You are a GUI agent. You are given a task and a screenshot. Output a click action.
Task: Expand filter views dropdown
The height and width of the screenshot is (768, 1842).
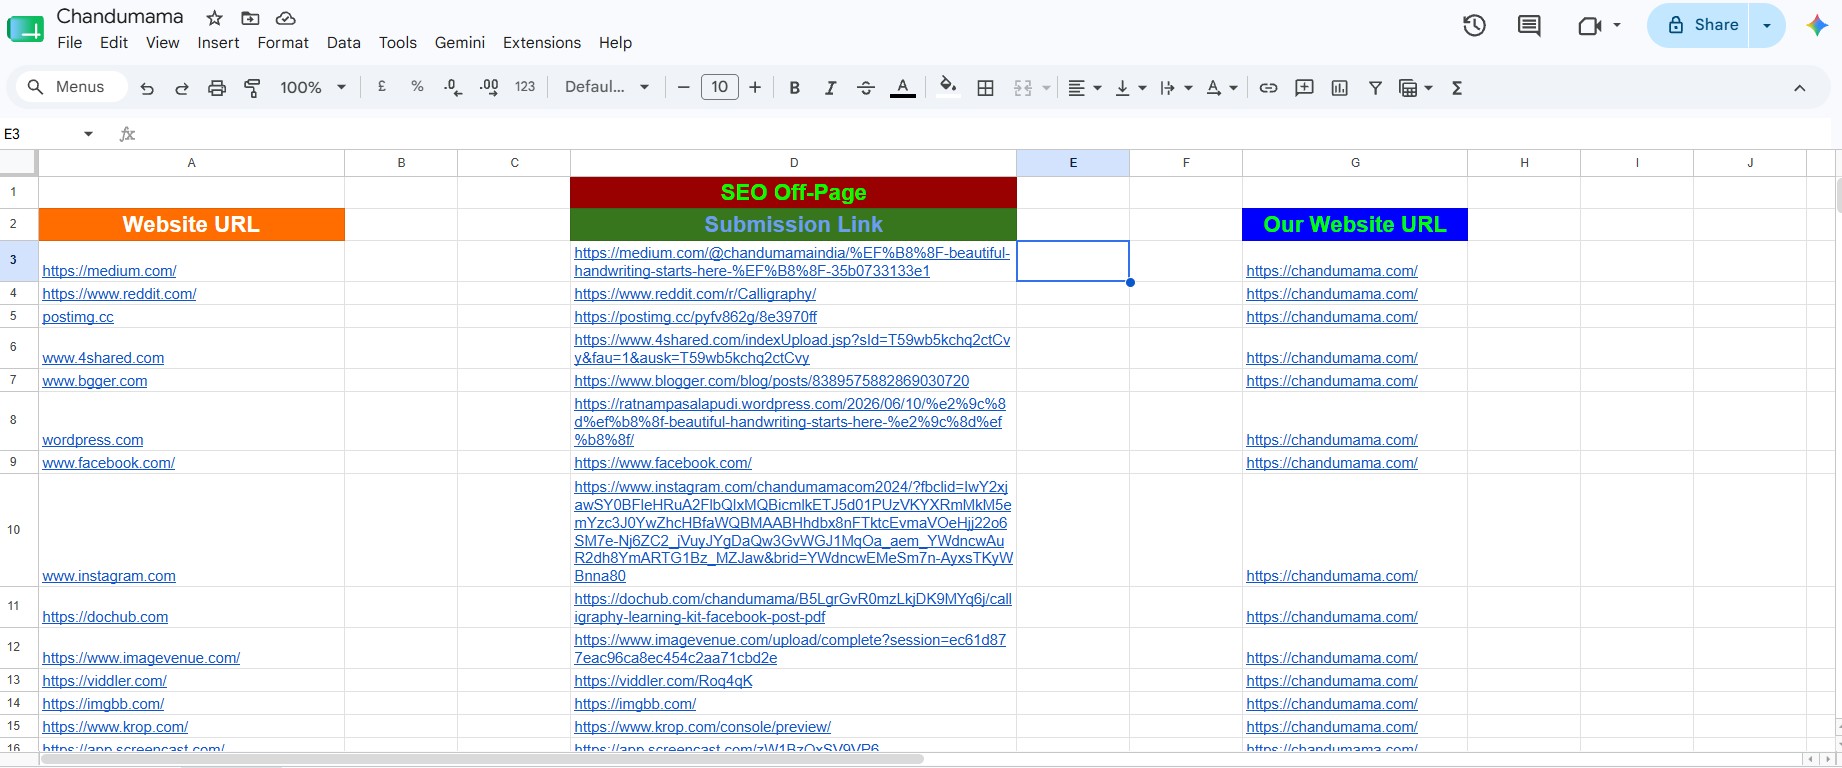click(x=1428, y=88)
